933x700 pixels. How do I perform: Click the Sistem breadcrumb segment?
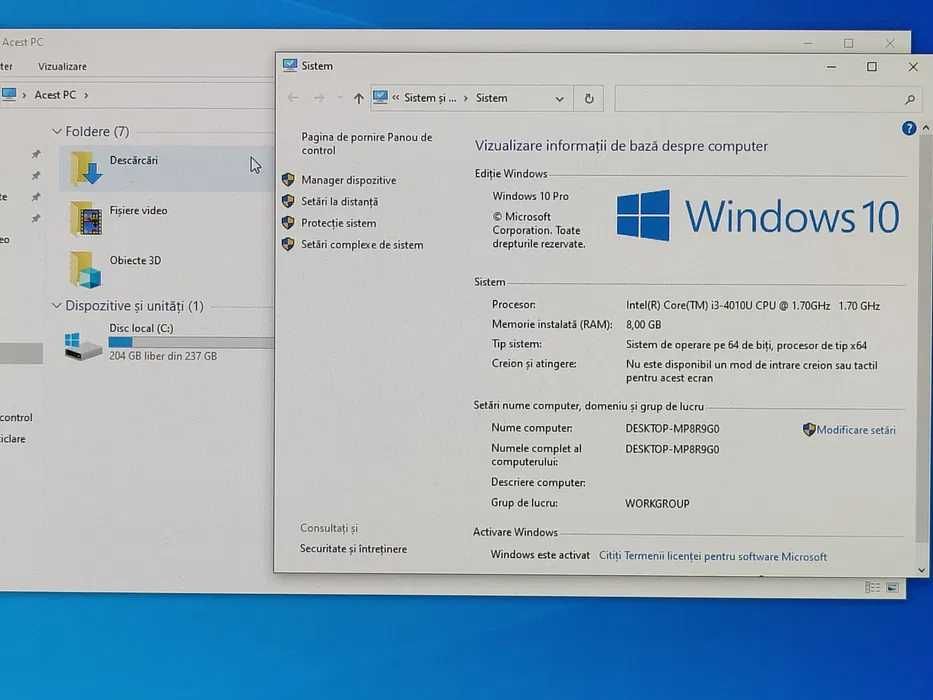tap(491, 98)
